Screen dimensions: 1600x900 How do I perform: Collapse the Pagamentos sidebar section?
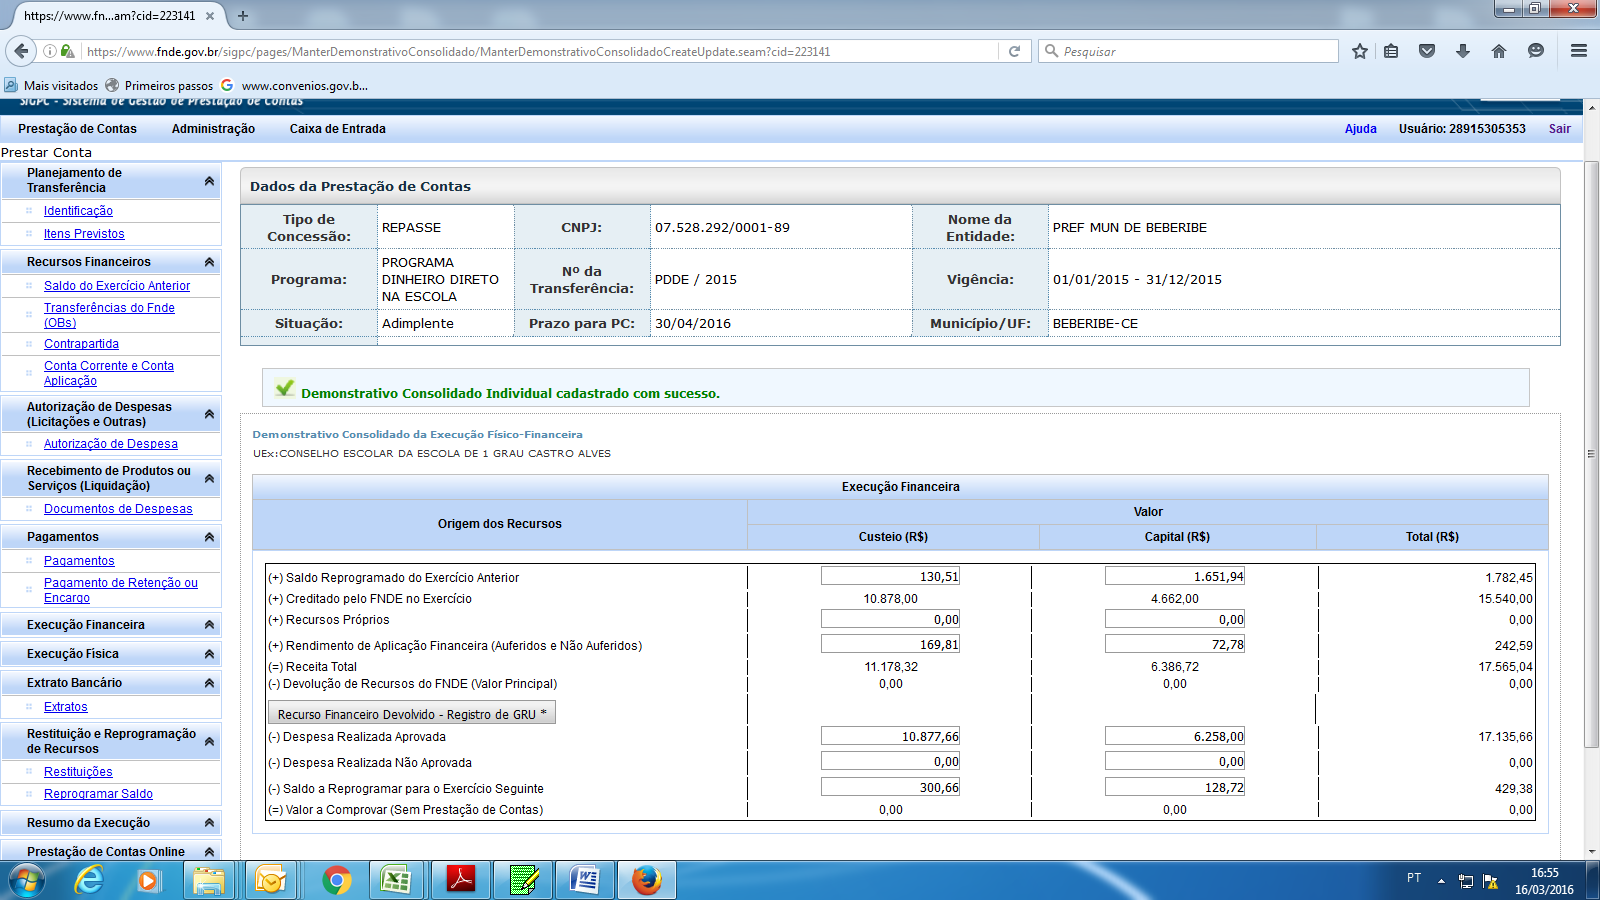pos(209,537)
